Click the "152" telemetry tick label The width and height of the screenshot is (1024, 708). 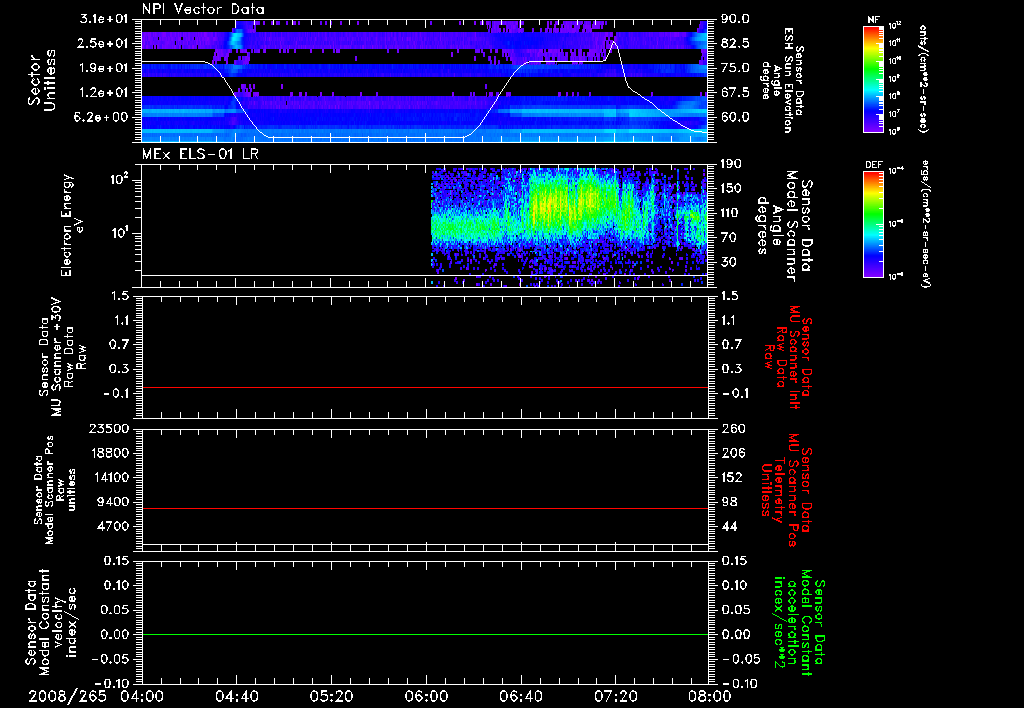tap(732, 477)
